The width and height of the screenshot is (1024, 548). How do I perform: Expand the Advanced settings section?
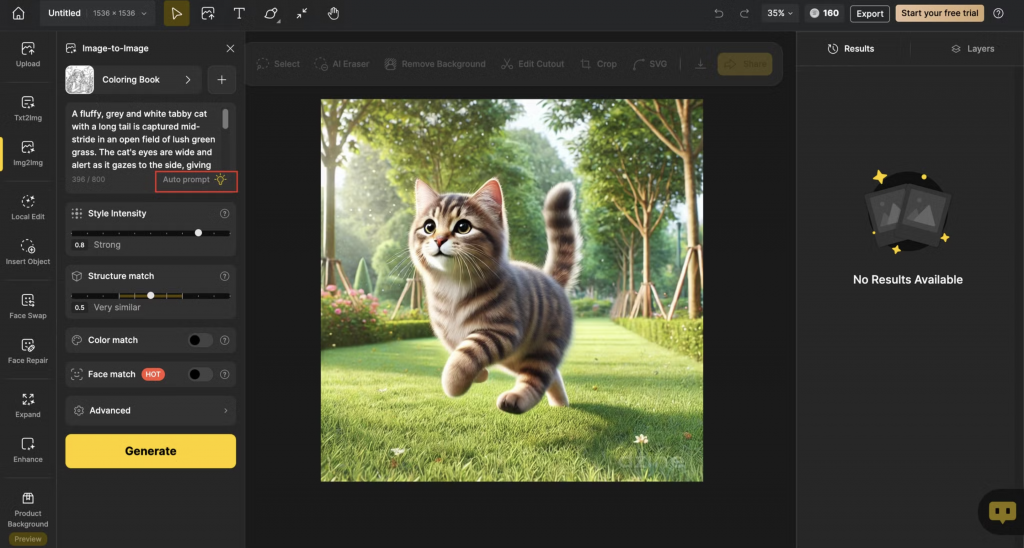(x=150, y=410)
